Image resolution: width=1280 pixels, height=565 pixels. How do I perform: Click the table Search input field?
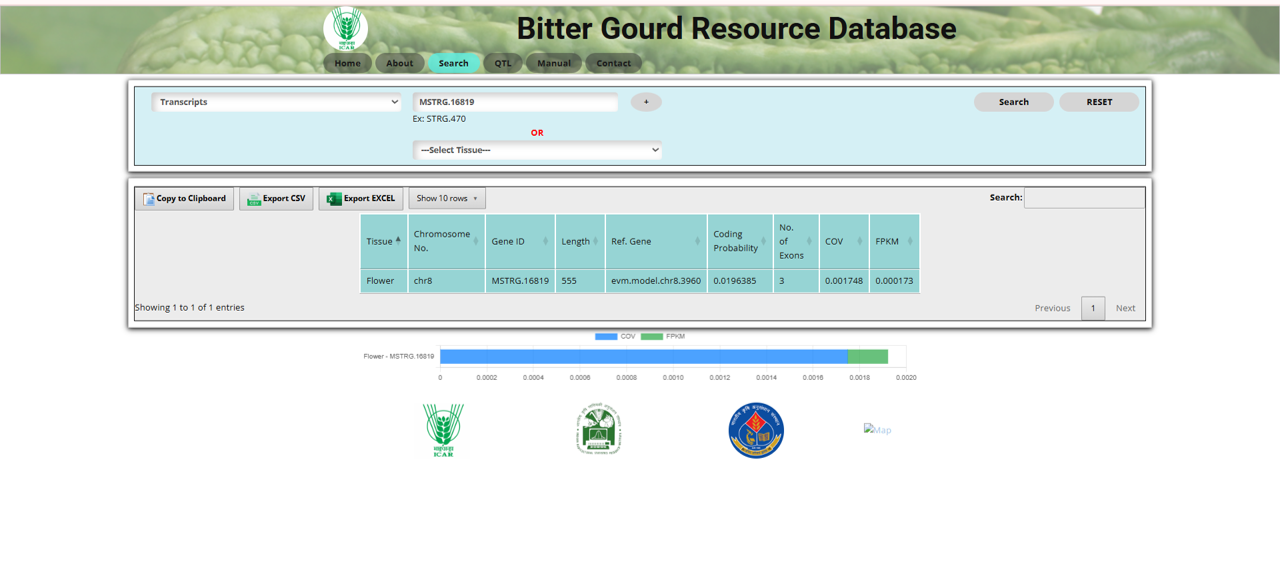click(1084, 198)
